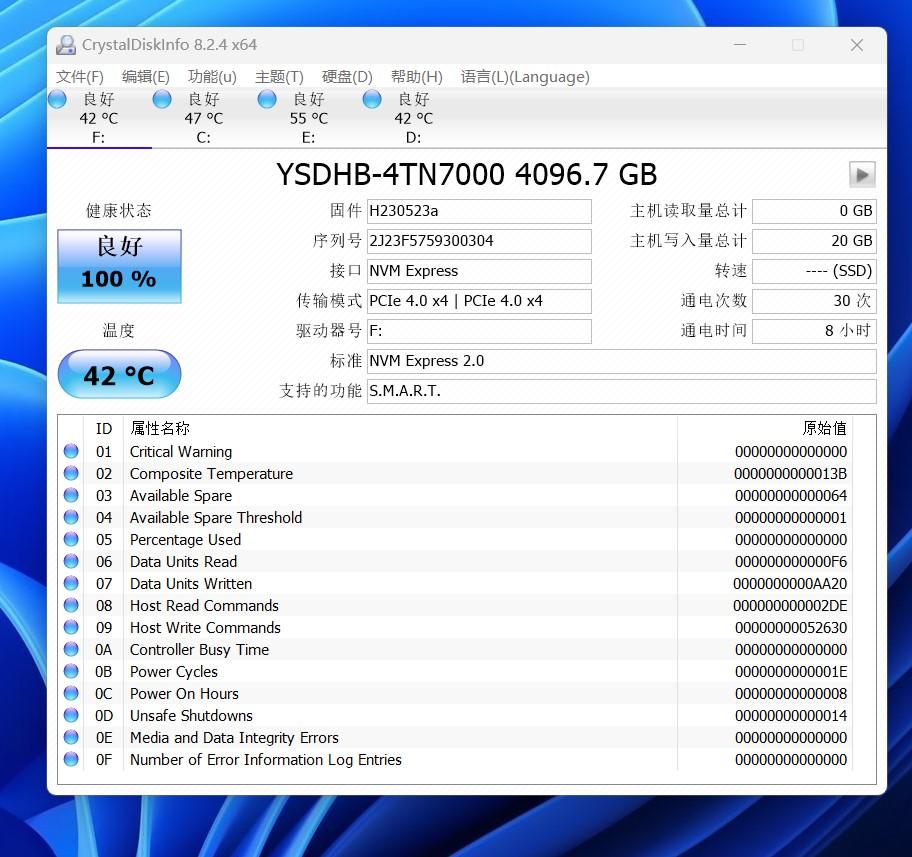Click the status icon of Host Read Commands row
The height and width of the screenshot is (857, 912).
point(71,605)
